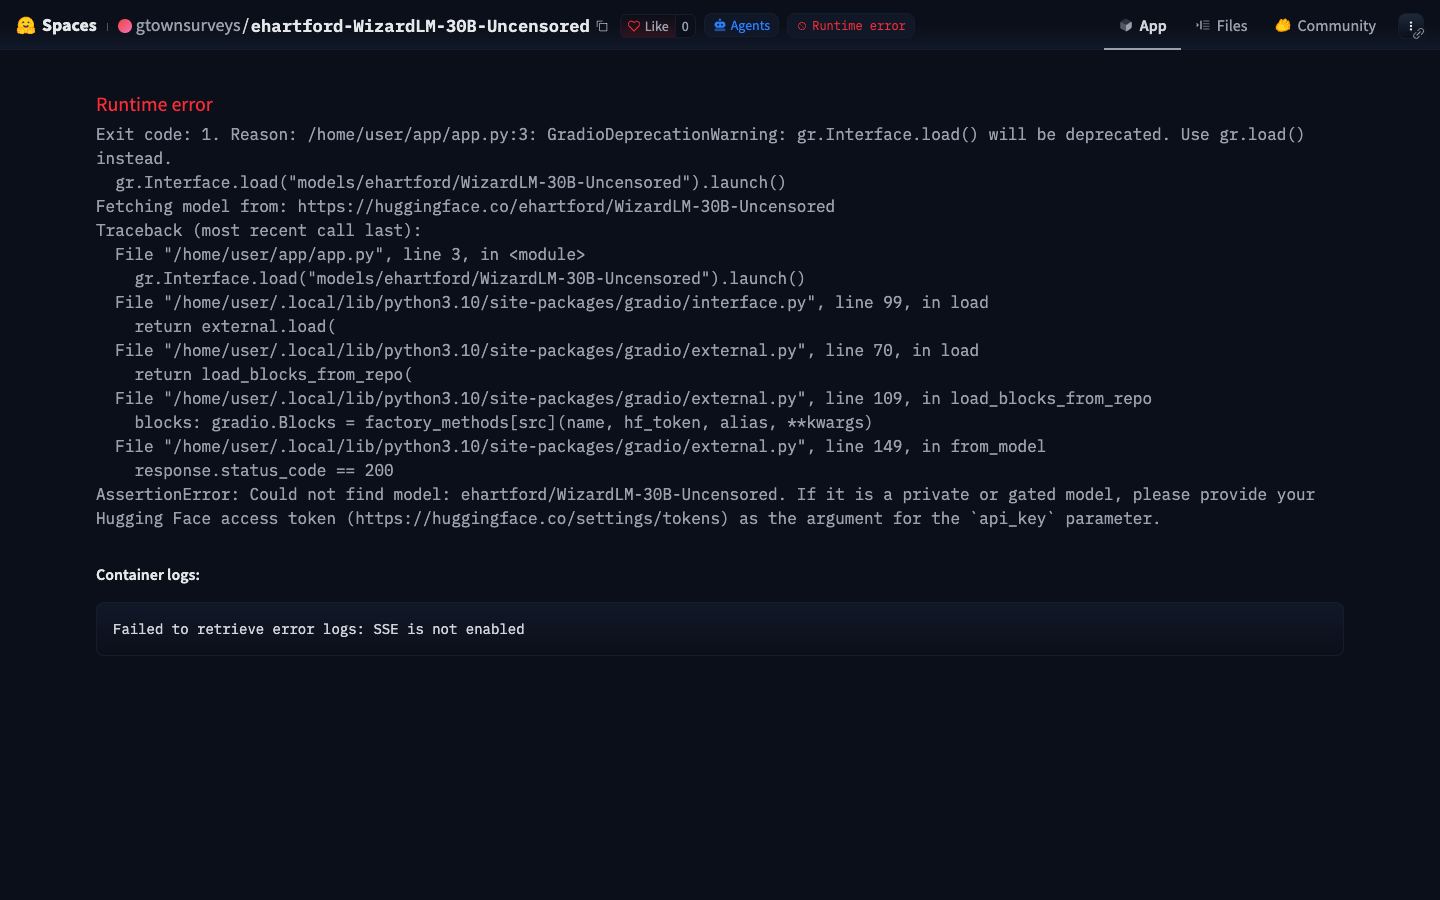Click the 'Container logs:' label
Viewport: 1440px width, 900px height.
148,575
